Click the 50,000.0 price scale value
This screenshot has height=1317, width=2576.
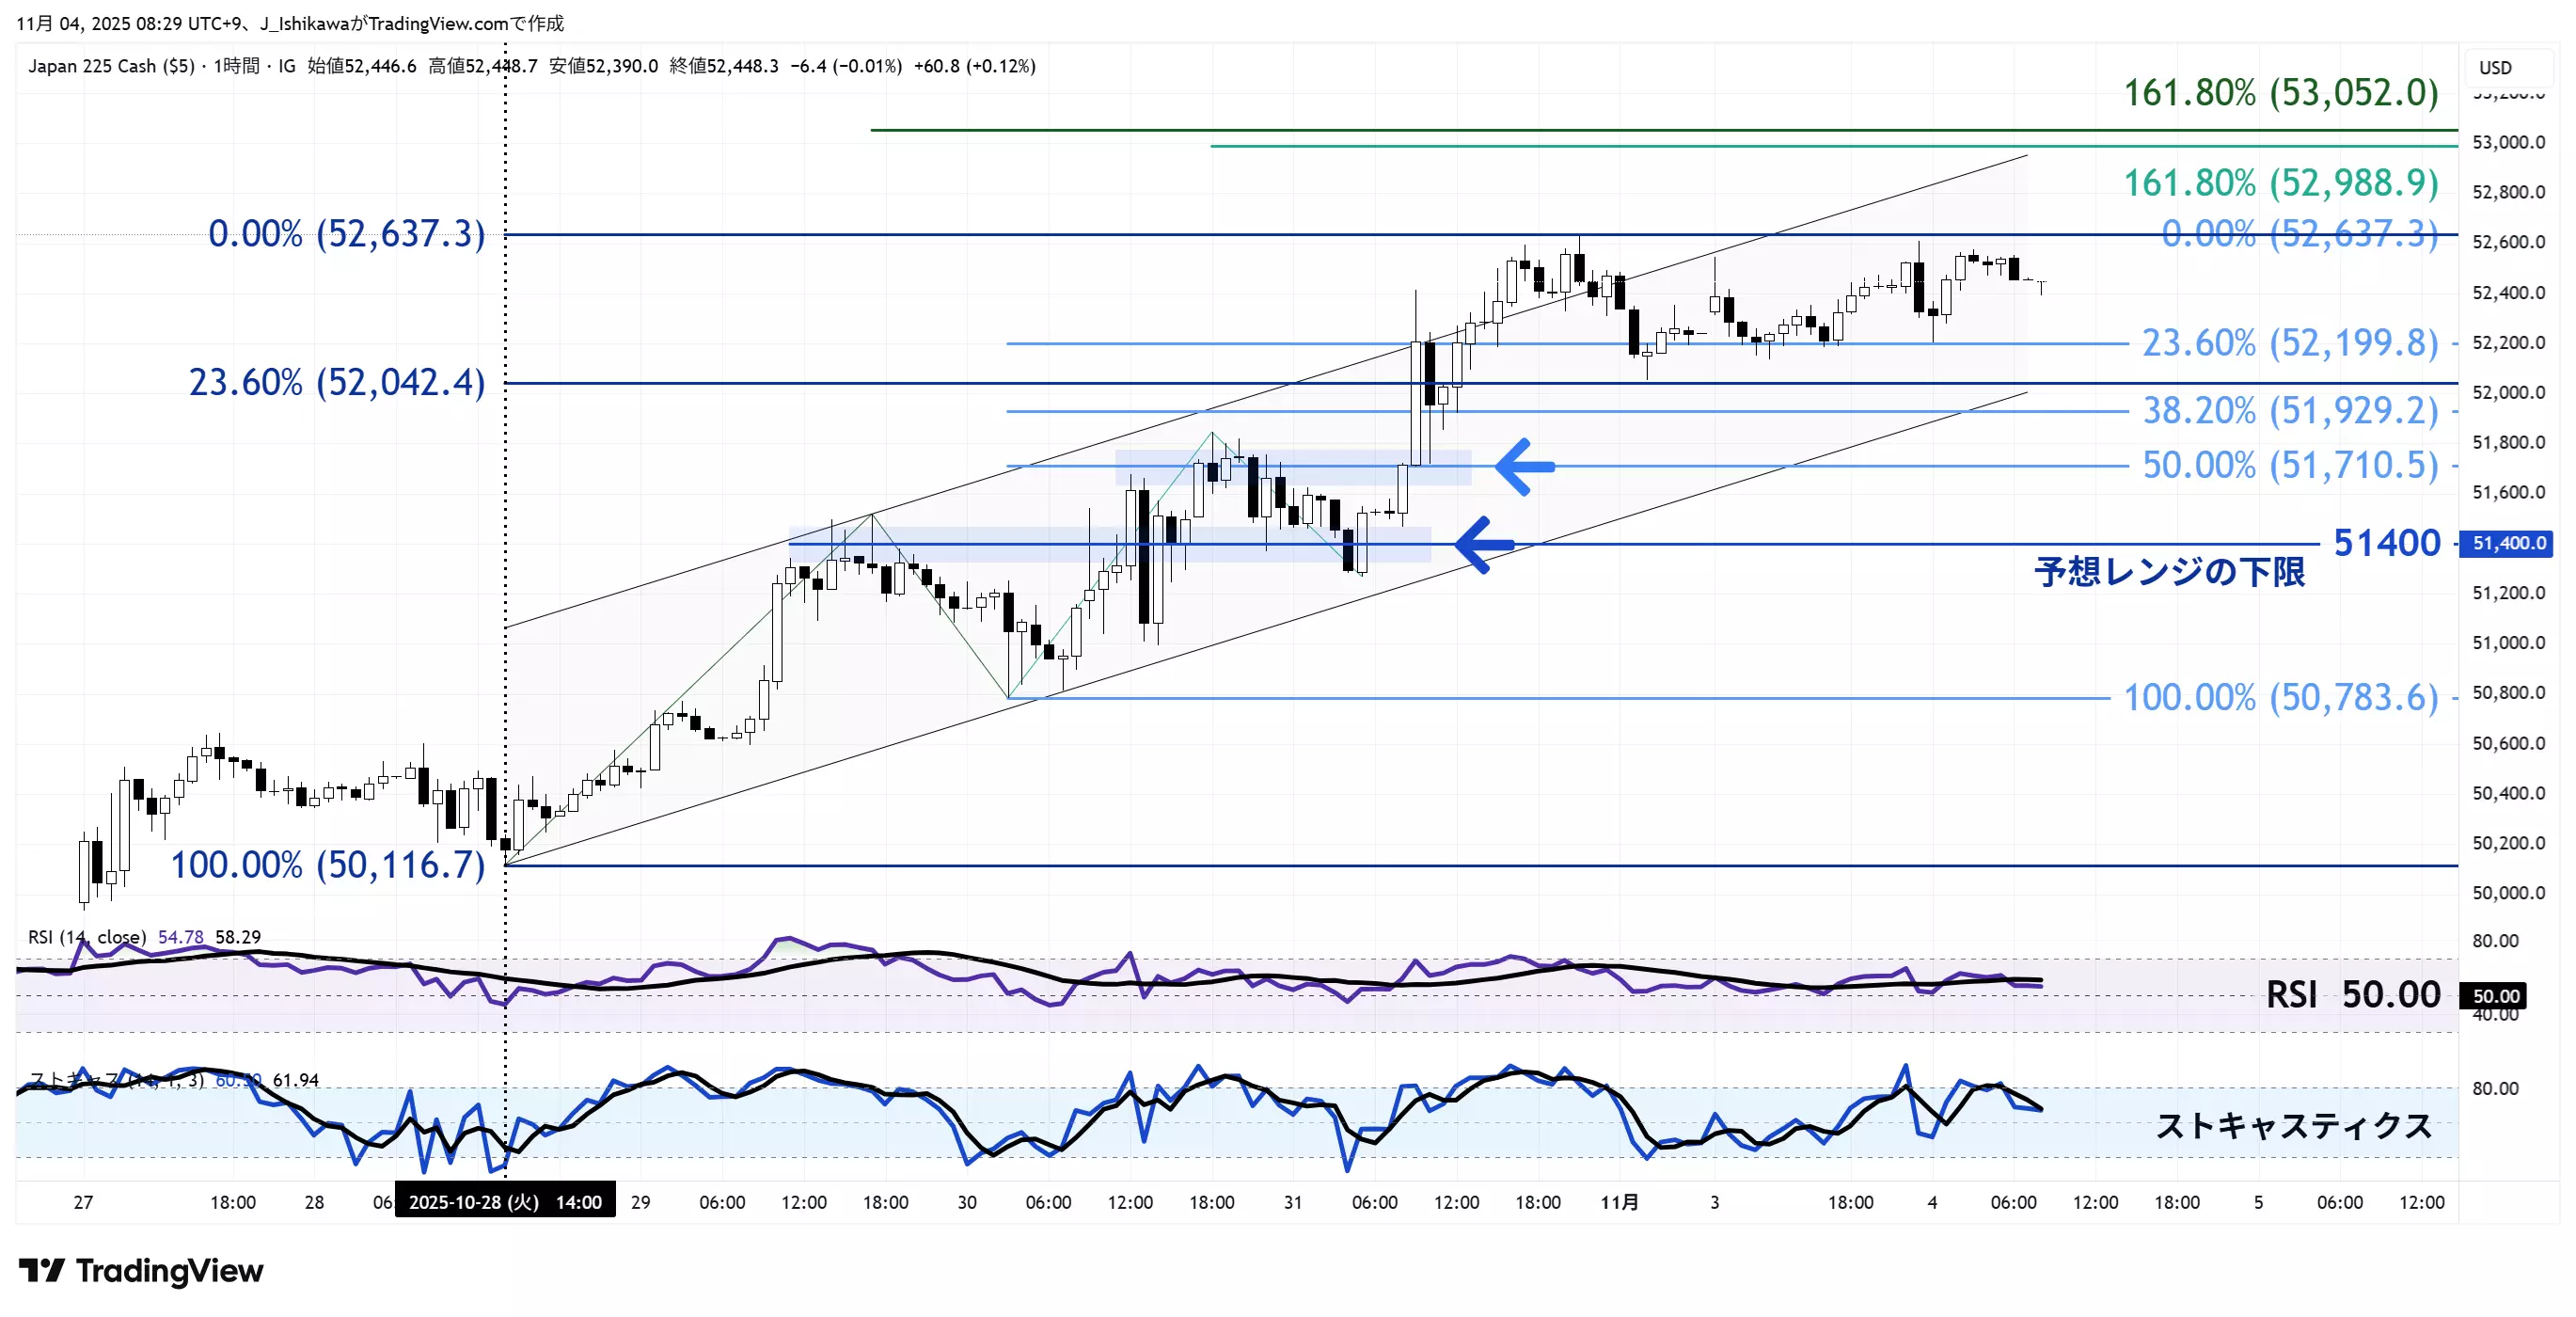[2508, 893]
